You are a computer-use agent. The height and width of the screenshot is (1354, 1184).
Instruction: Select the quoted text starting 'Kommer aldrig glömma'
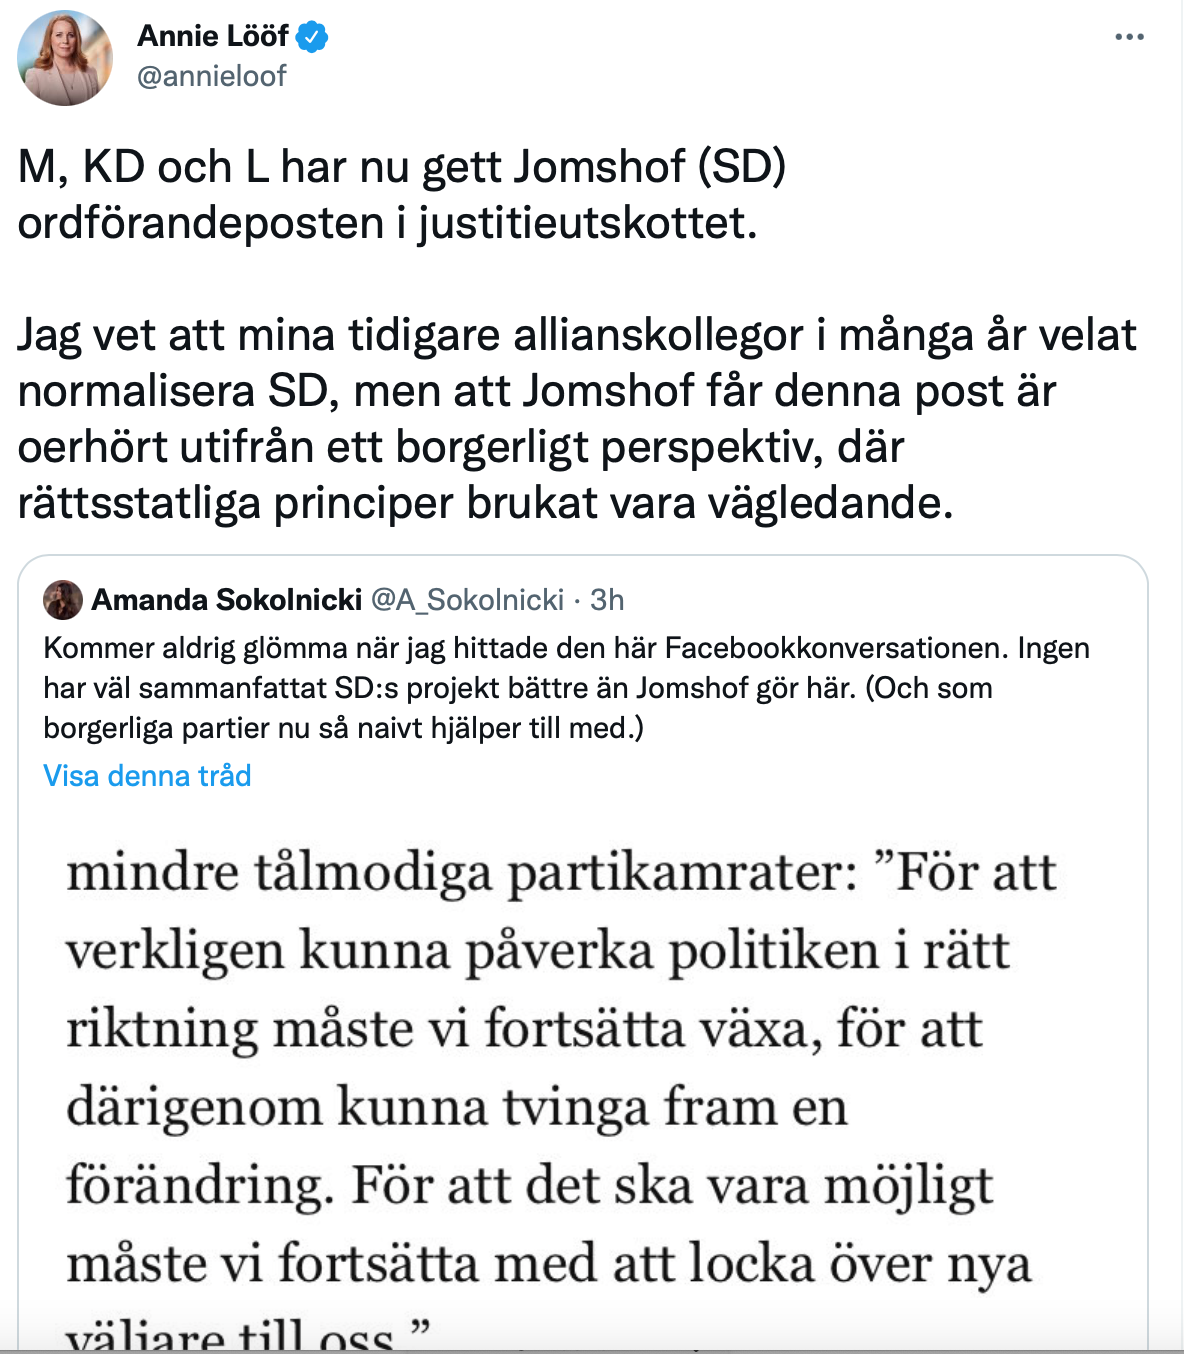tap(567, 688)
